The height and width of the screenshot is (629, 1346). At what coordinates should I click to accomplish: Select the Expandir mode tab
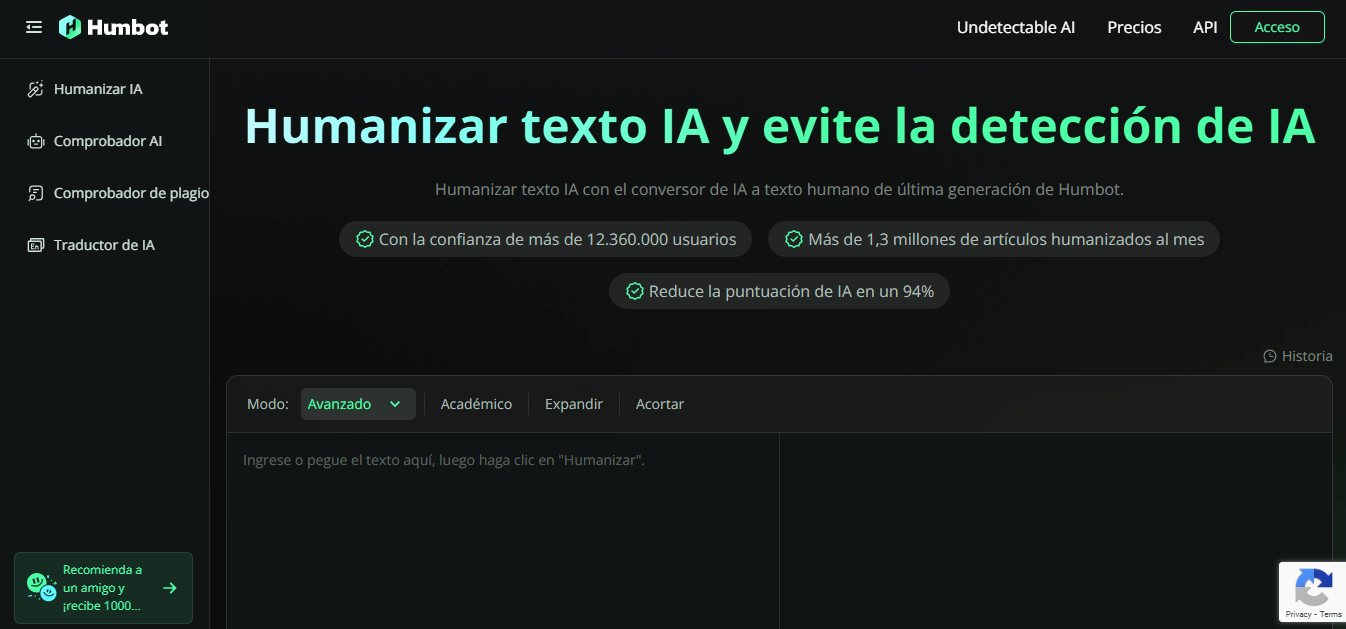(x=574, y=404)
